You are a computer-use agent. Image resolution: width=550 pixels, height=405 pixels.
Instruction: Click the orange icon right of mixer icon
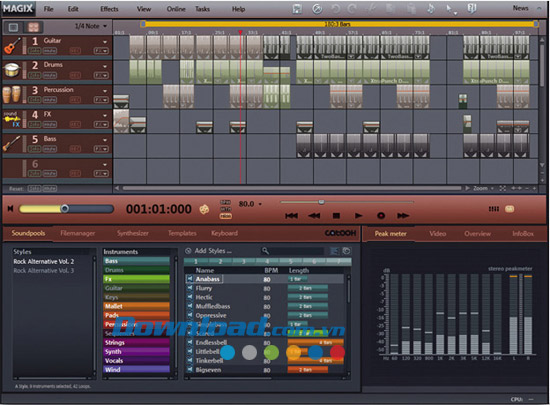click(x=510, y=209)
